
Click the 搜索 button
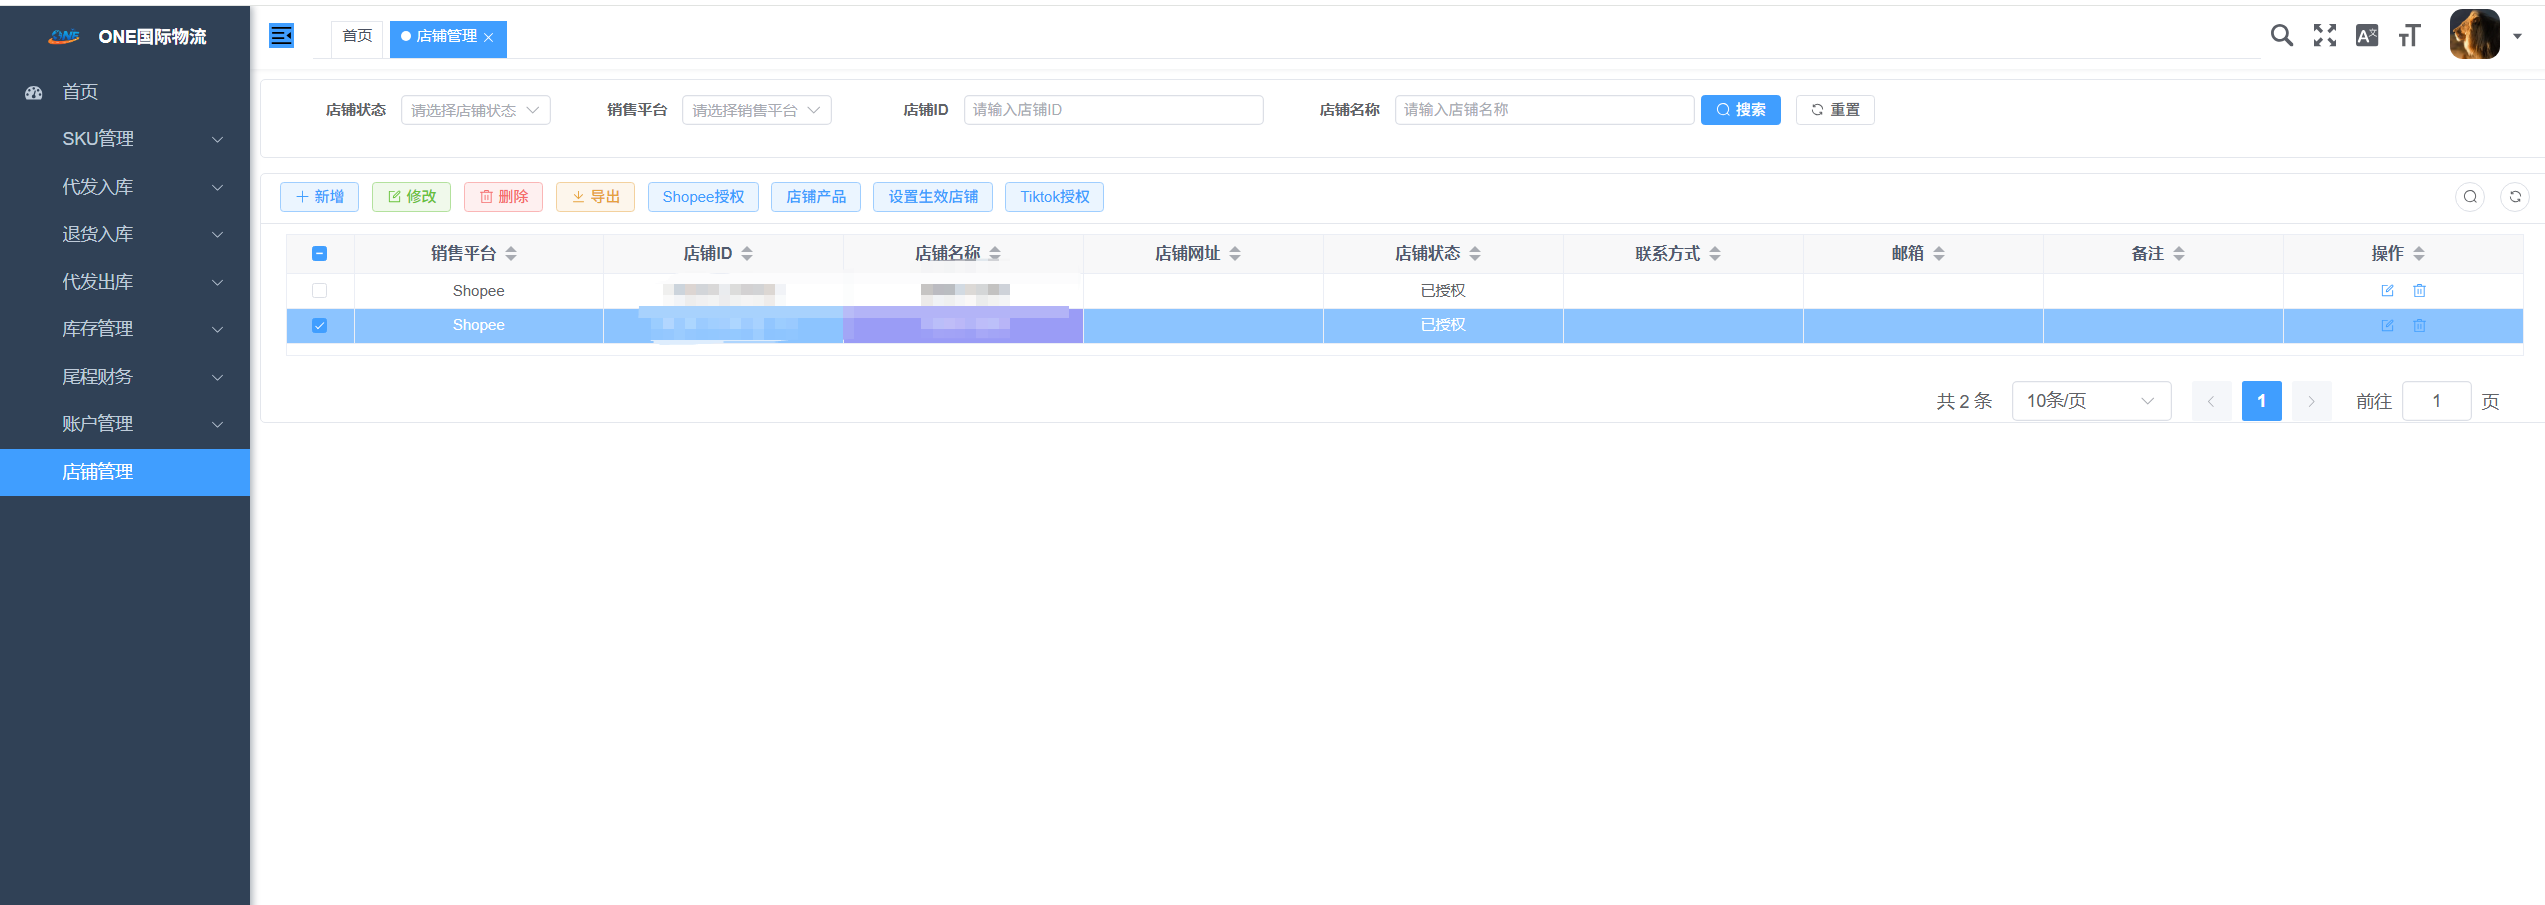tap(1740, 110)
